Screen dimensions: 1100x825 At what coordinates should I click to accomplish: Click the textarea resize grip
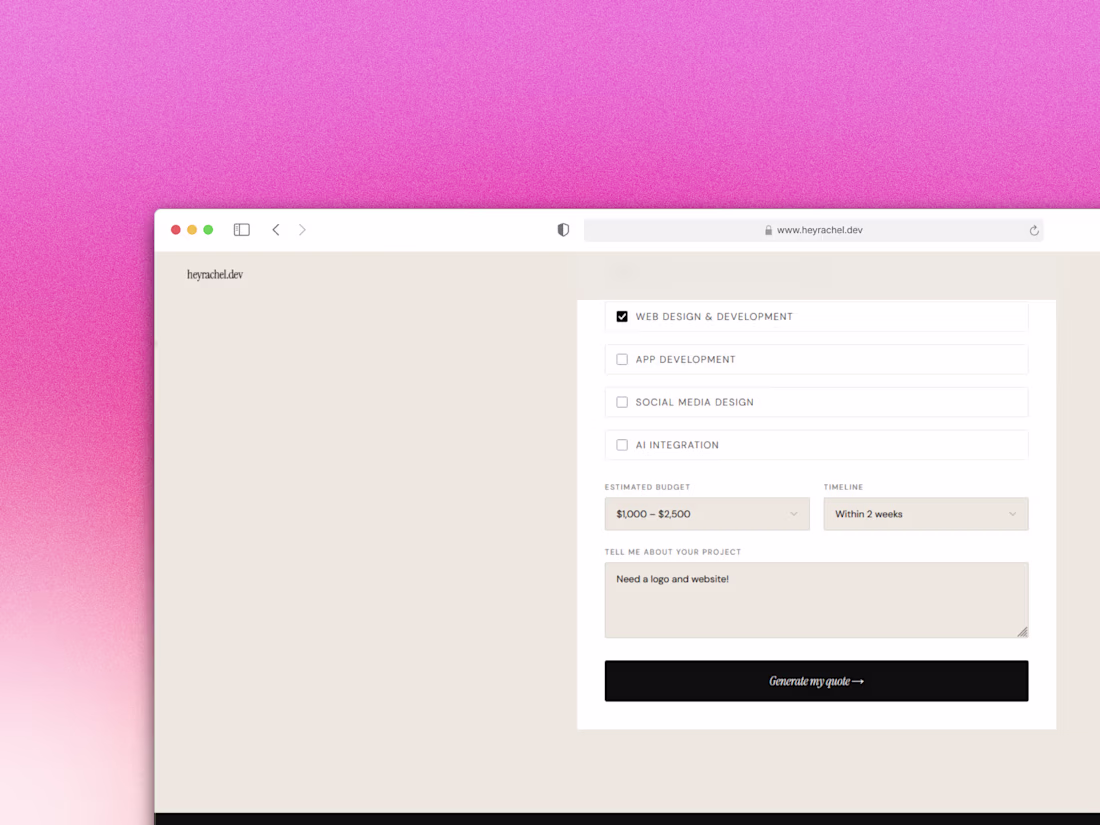point(1023,630)
